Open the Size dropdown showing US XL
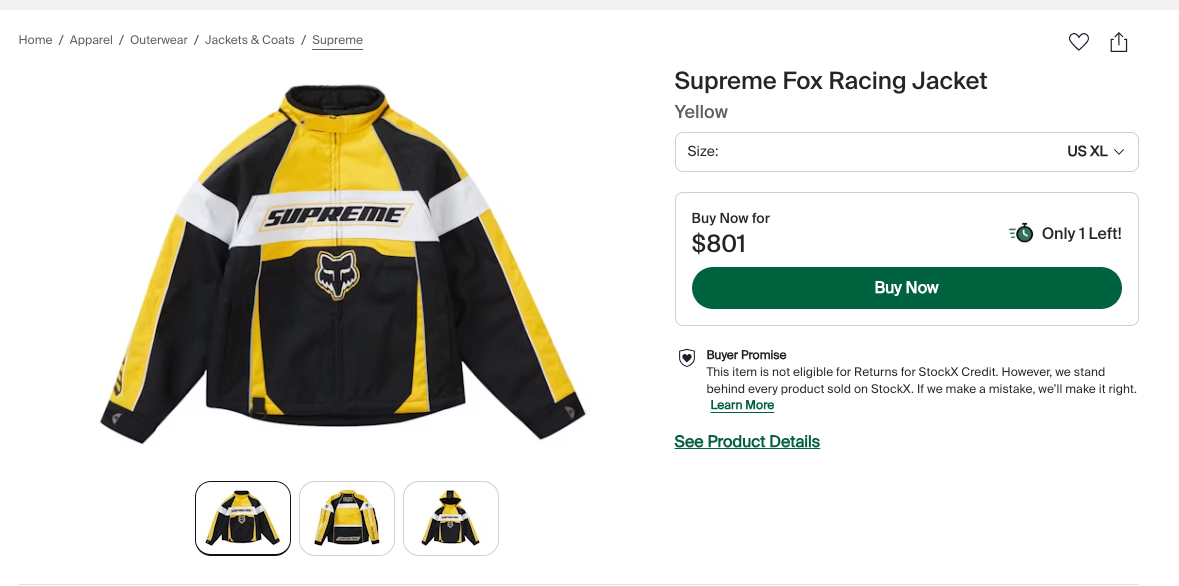Image resolution: width=1179 pixels, height=586 pixels. click(906, 151)
